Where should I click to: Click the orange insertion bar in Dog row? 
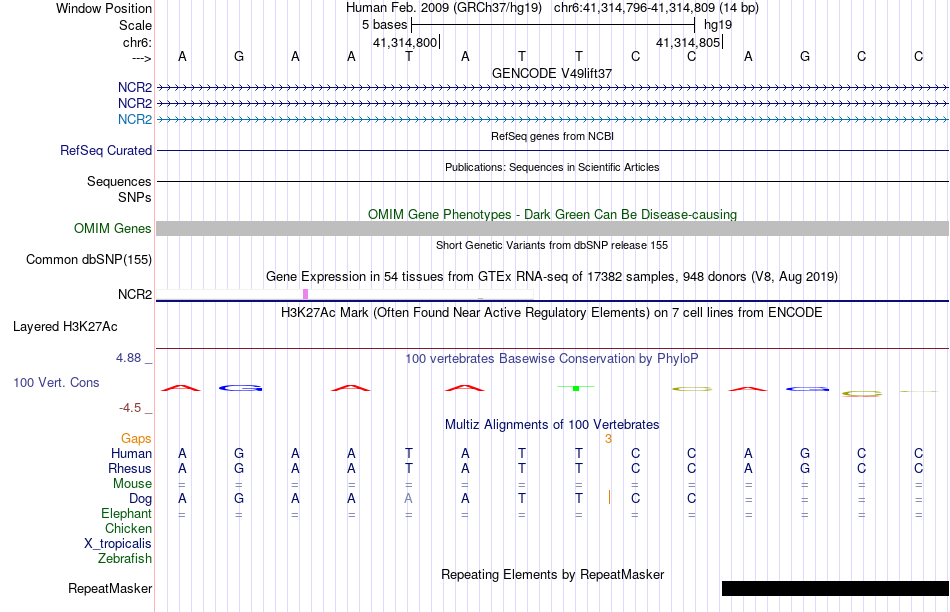(x=609, y=497)
